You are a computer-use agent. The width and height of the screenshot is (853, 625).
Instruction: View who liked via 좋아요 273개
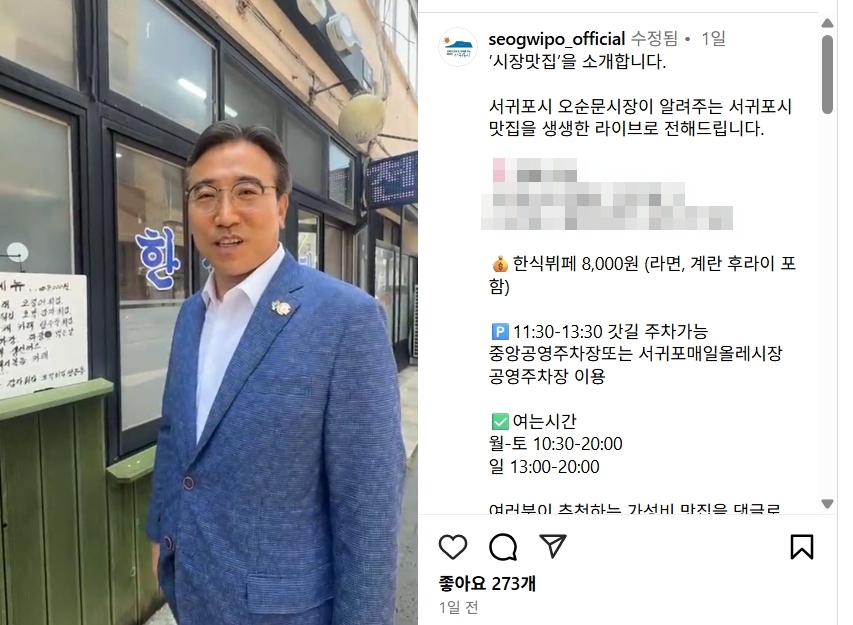pos(487,584)
